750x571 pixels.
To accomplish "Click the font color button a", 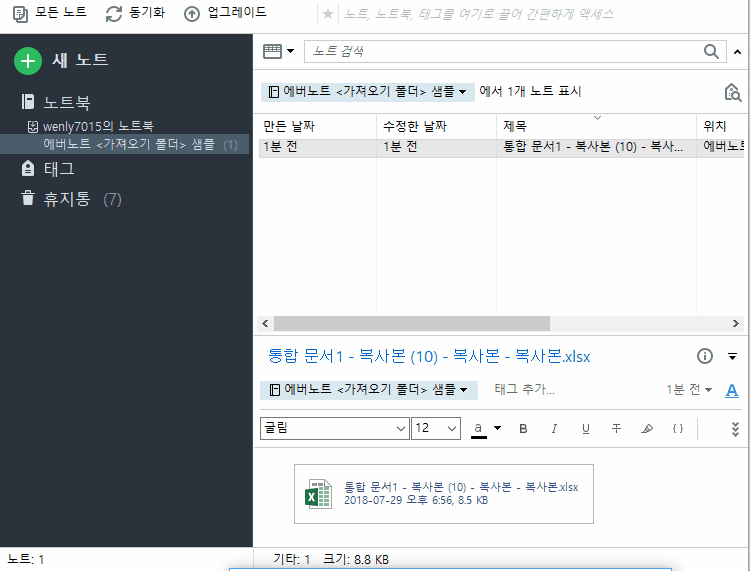I will (x=478, y=428).
